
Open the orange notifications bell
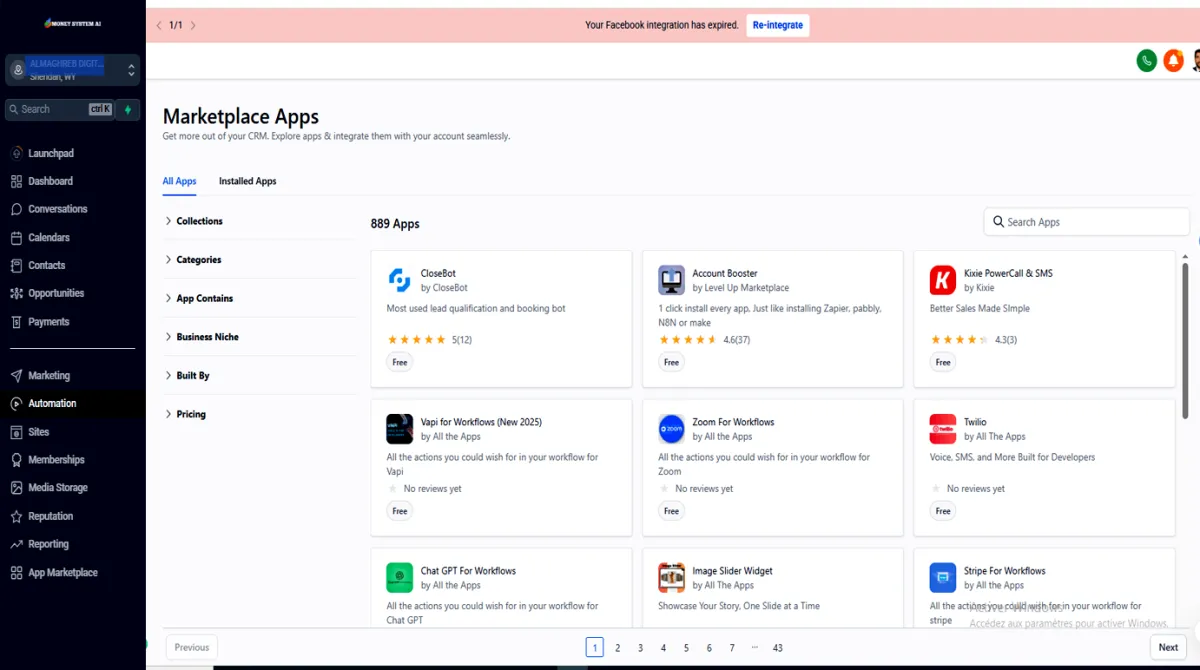click(x=1173, y=61)
